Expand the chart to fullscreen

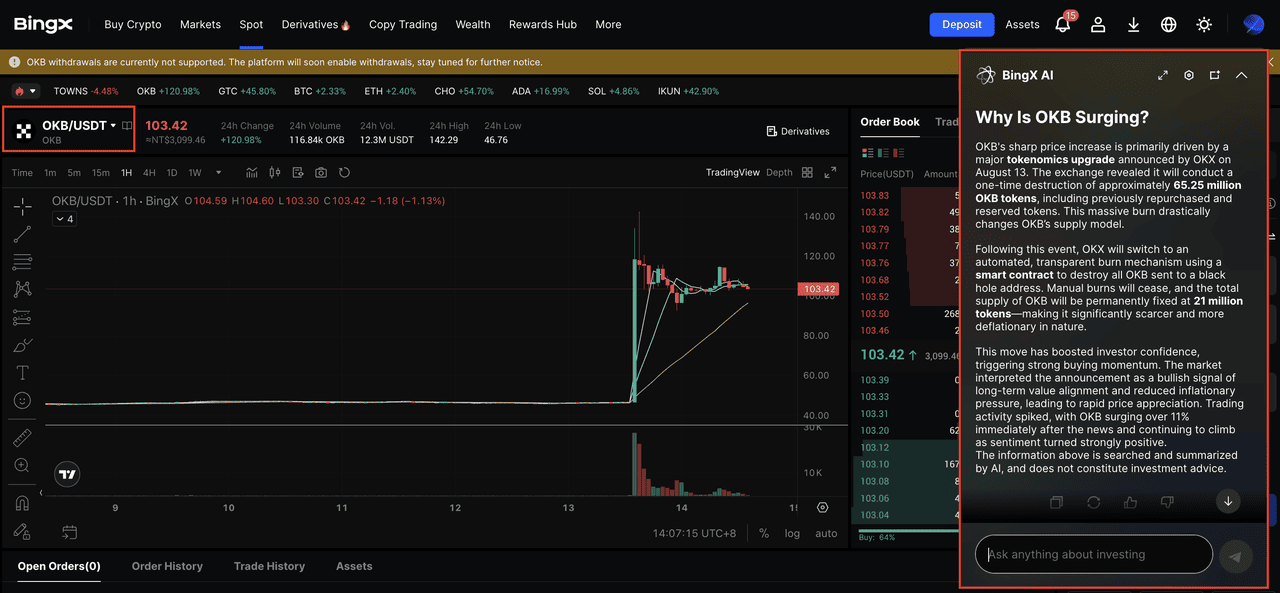coord(830,173)
